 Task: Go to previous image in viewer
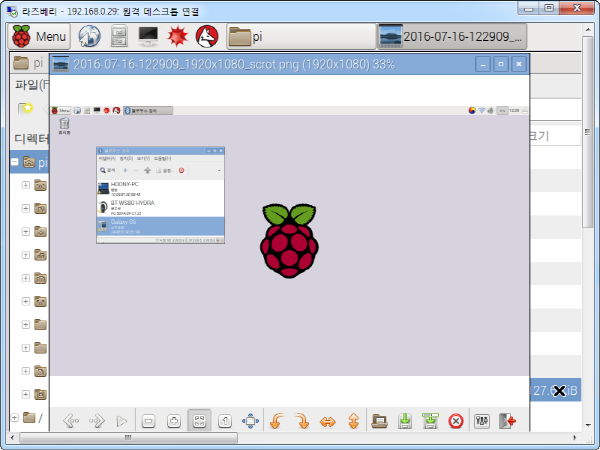click(x=71, y=421)
